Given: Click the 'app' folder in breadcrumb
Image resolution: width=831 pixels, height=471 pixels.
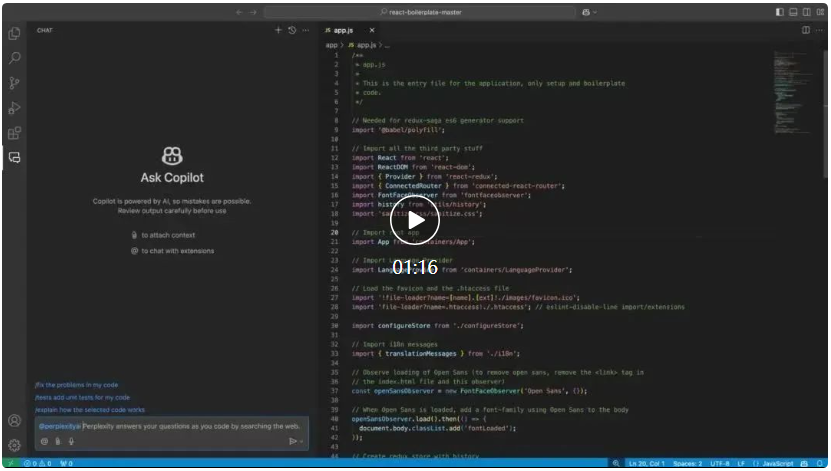Looking at the screenshot, I should click(331, 46).
